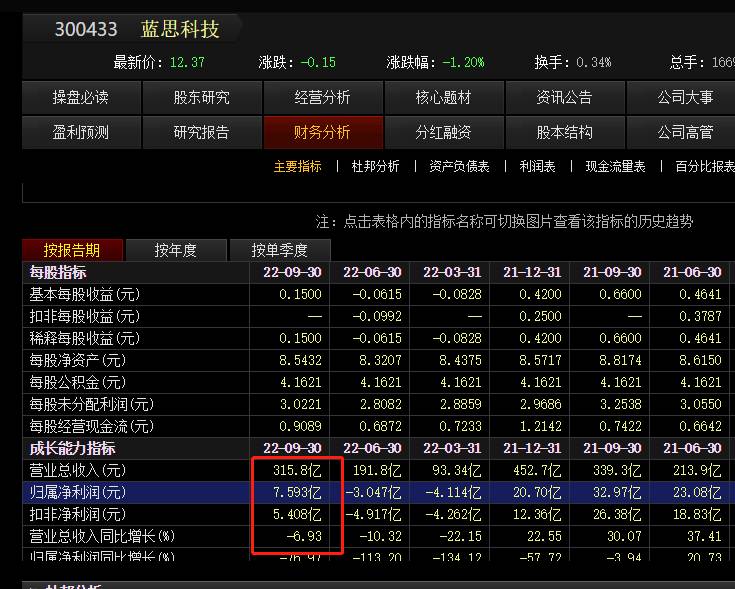
Task: Click 每股未分配利润 value 3.0221
Action: 300,404
